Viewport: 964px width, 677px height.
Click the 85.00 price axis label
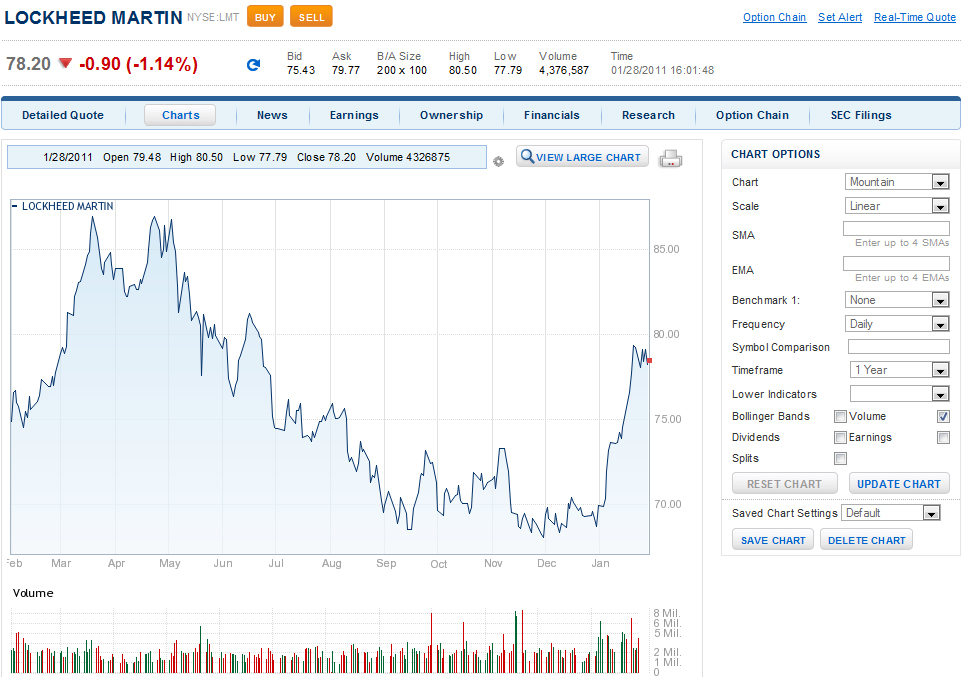point(666,249)
